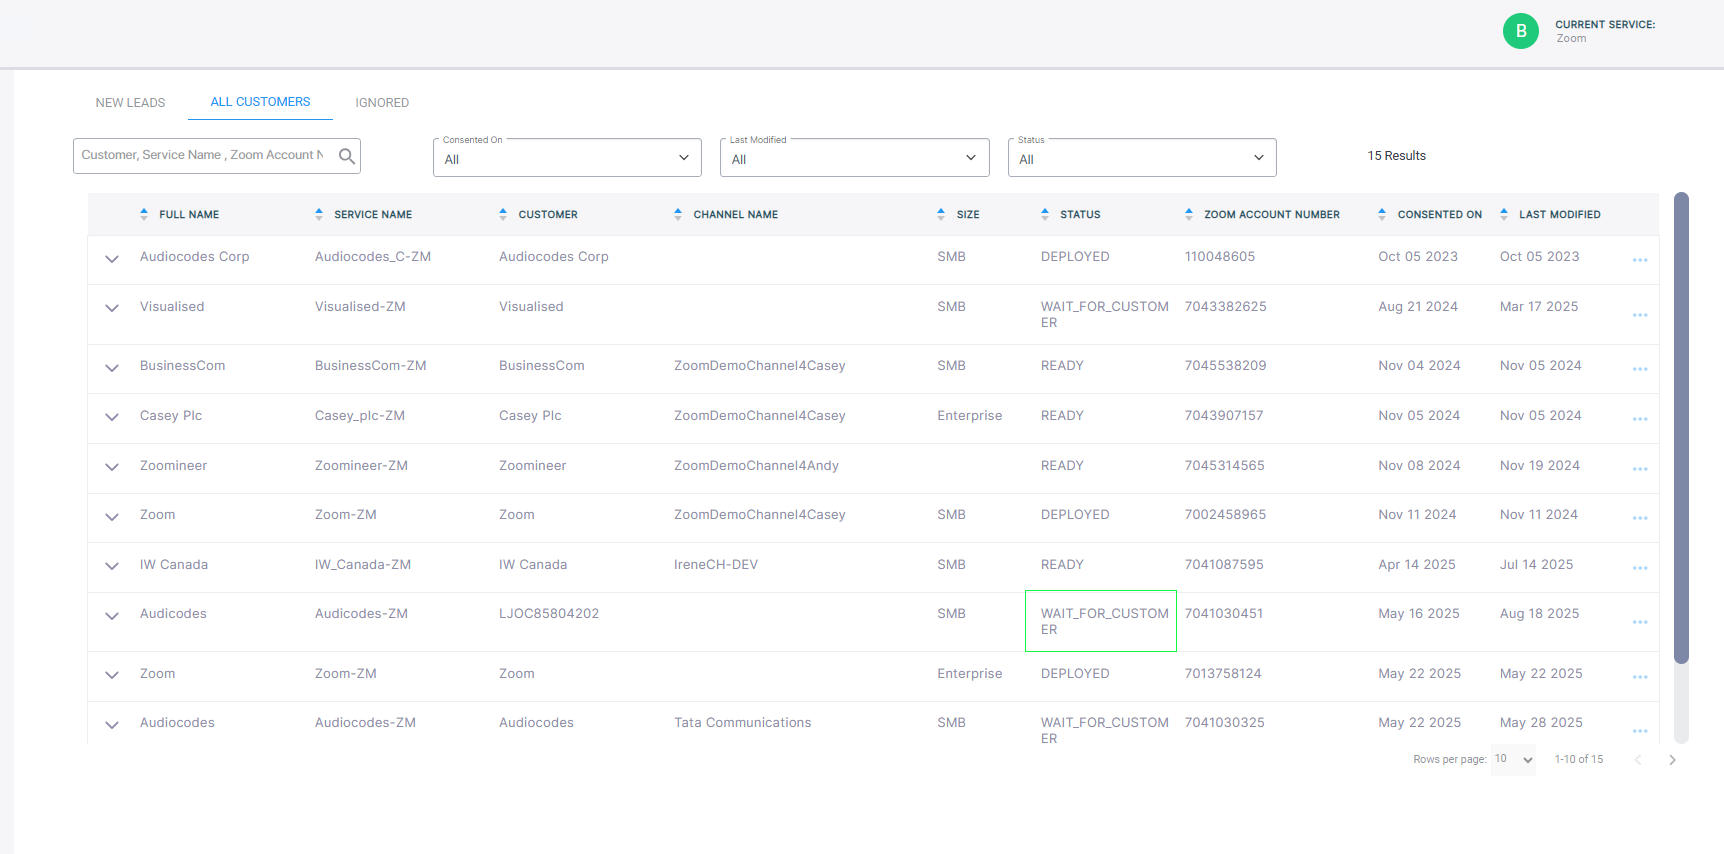Click the Full Name column header
This screenshot has height=854, width=1724.
(x=189, y=215)
